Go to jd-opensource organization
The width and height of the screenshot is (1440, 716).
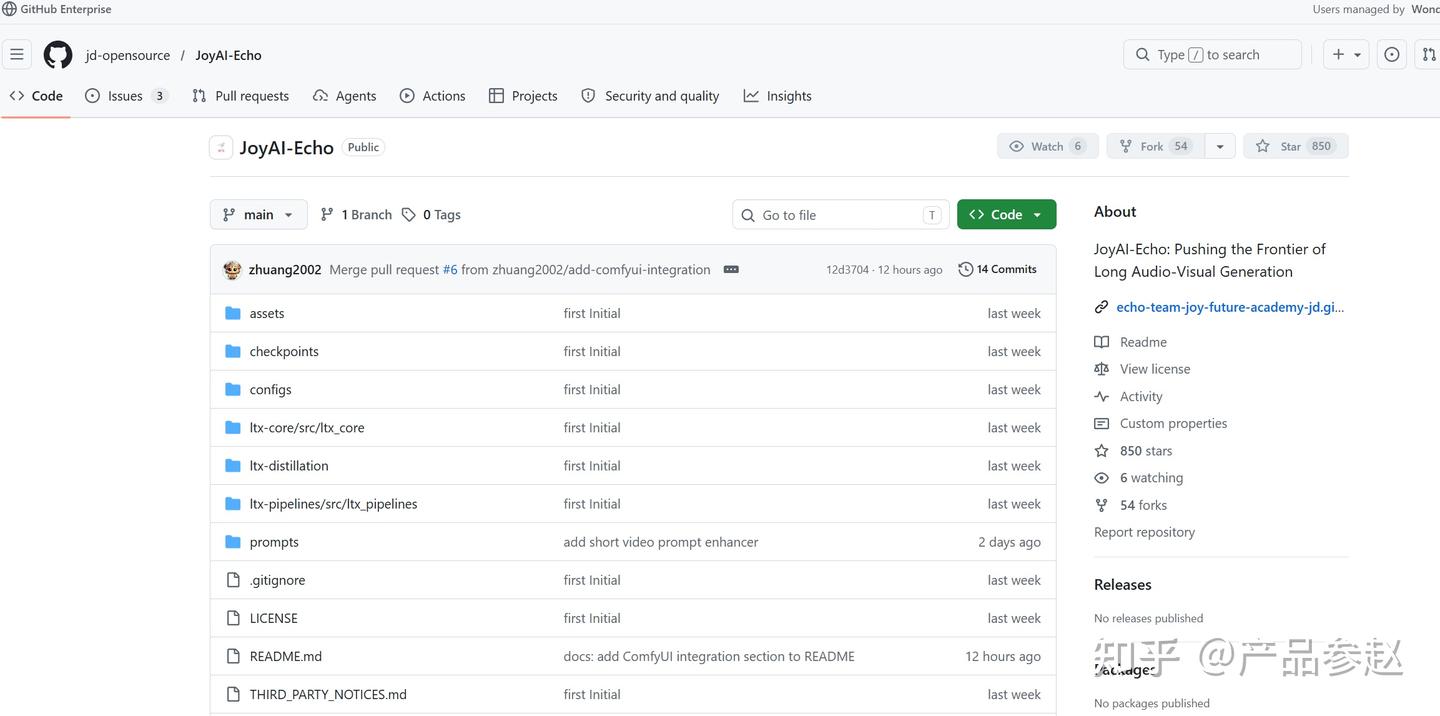pos(128,55)
